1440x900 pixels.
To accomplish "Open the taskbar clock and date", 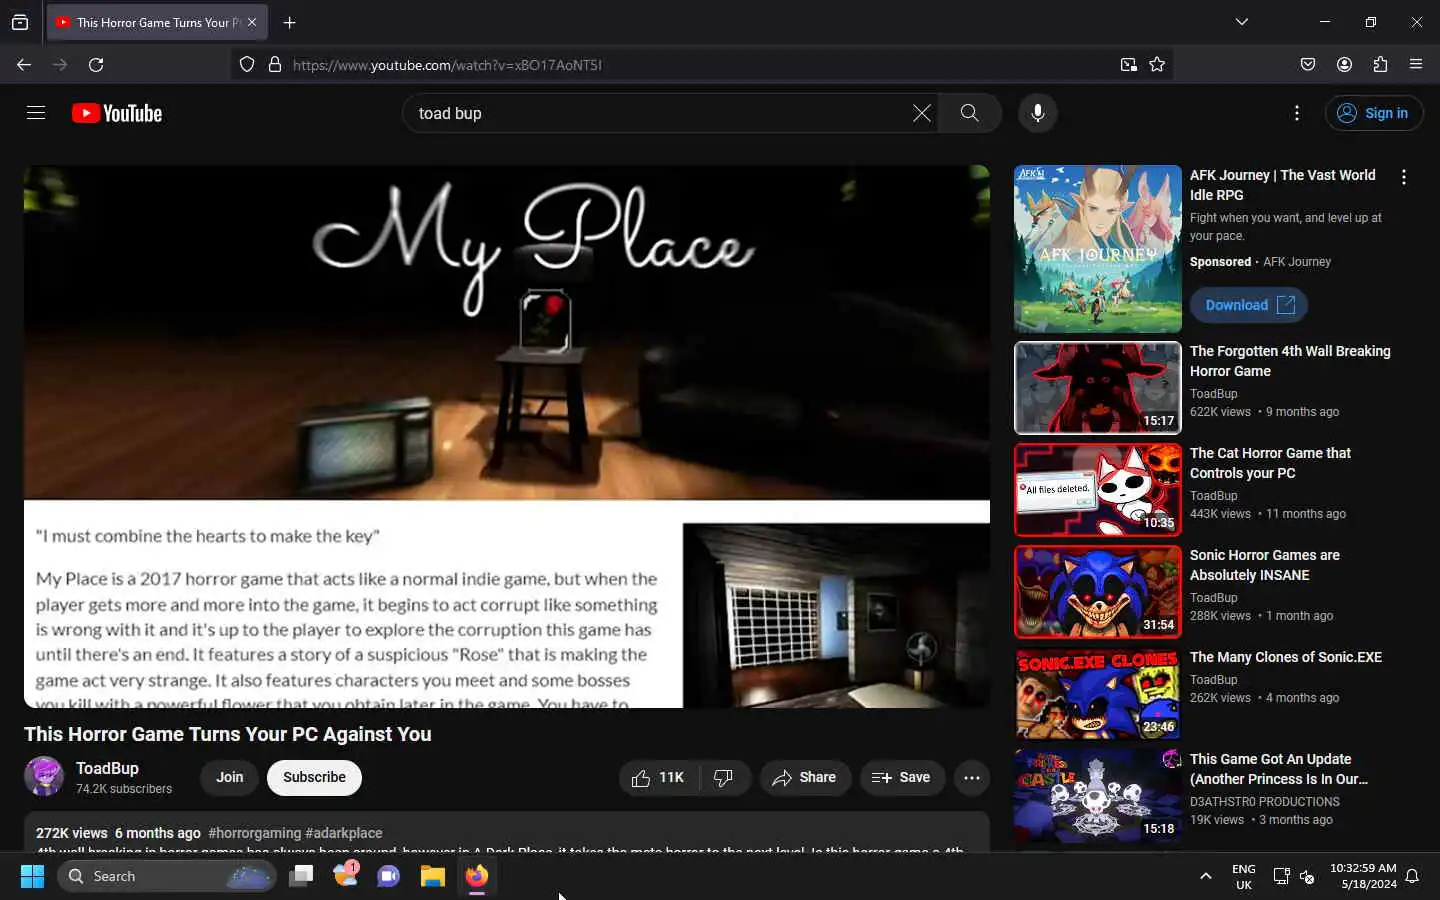I will point(1363,876).
